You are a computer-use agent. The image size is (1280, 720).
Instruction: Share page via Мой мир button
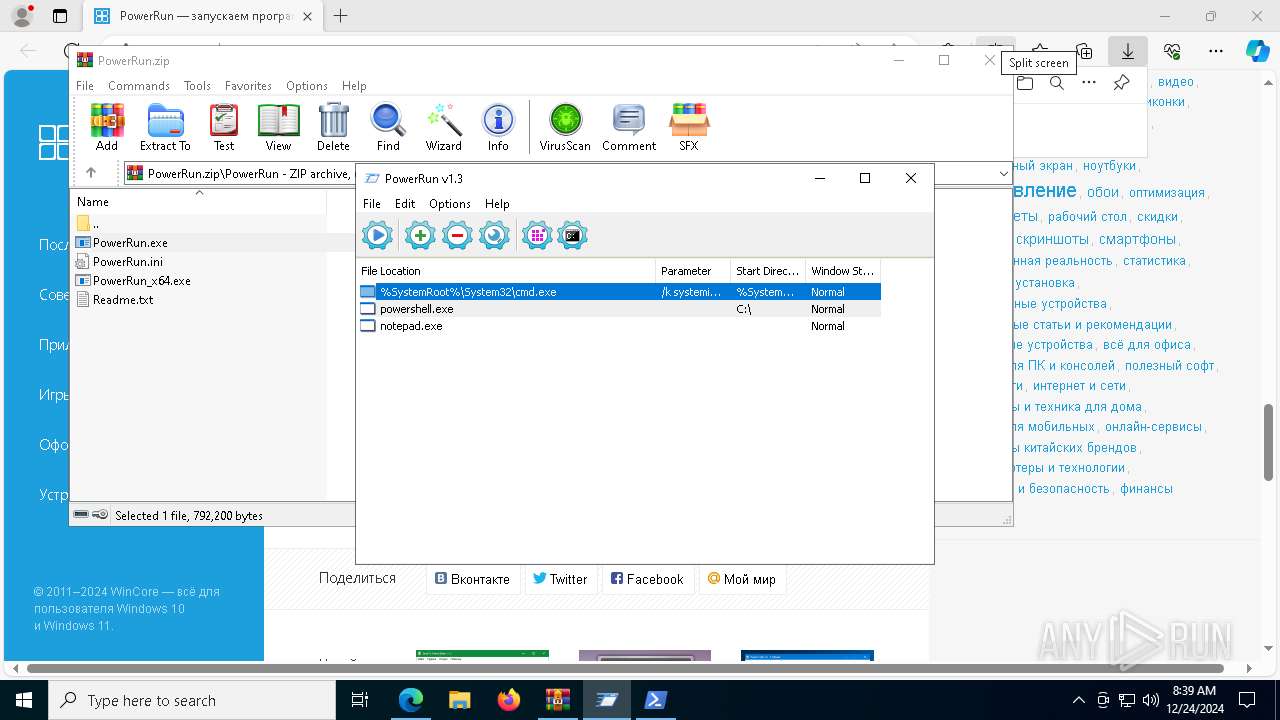(x=742, y=579)
